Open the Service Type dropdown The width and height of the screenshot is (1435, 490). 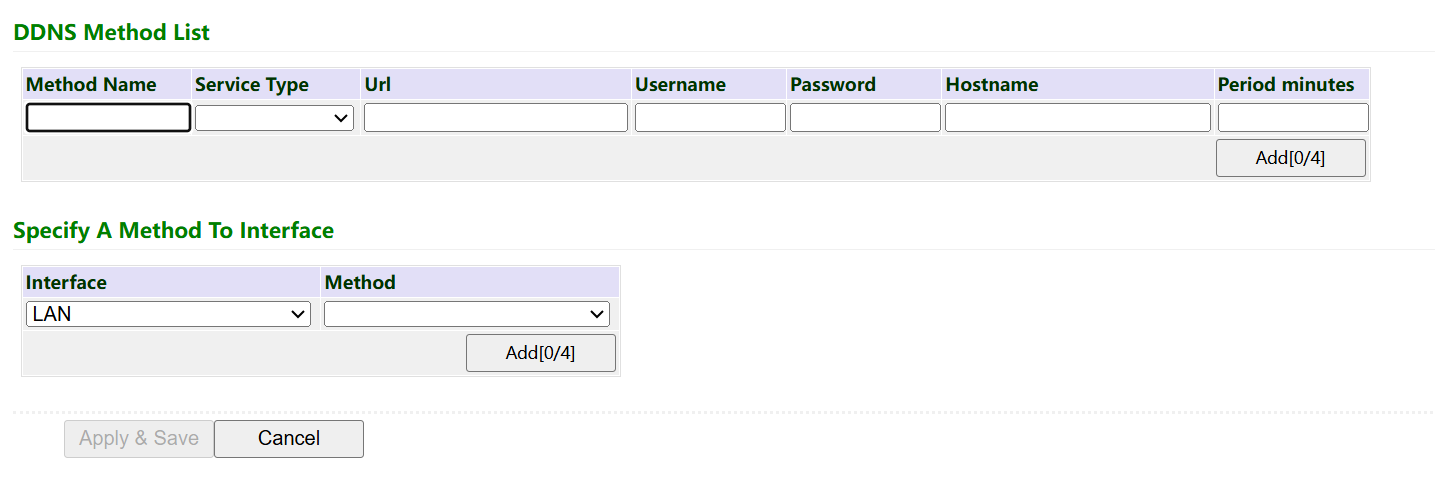click(x=274, y=118)
